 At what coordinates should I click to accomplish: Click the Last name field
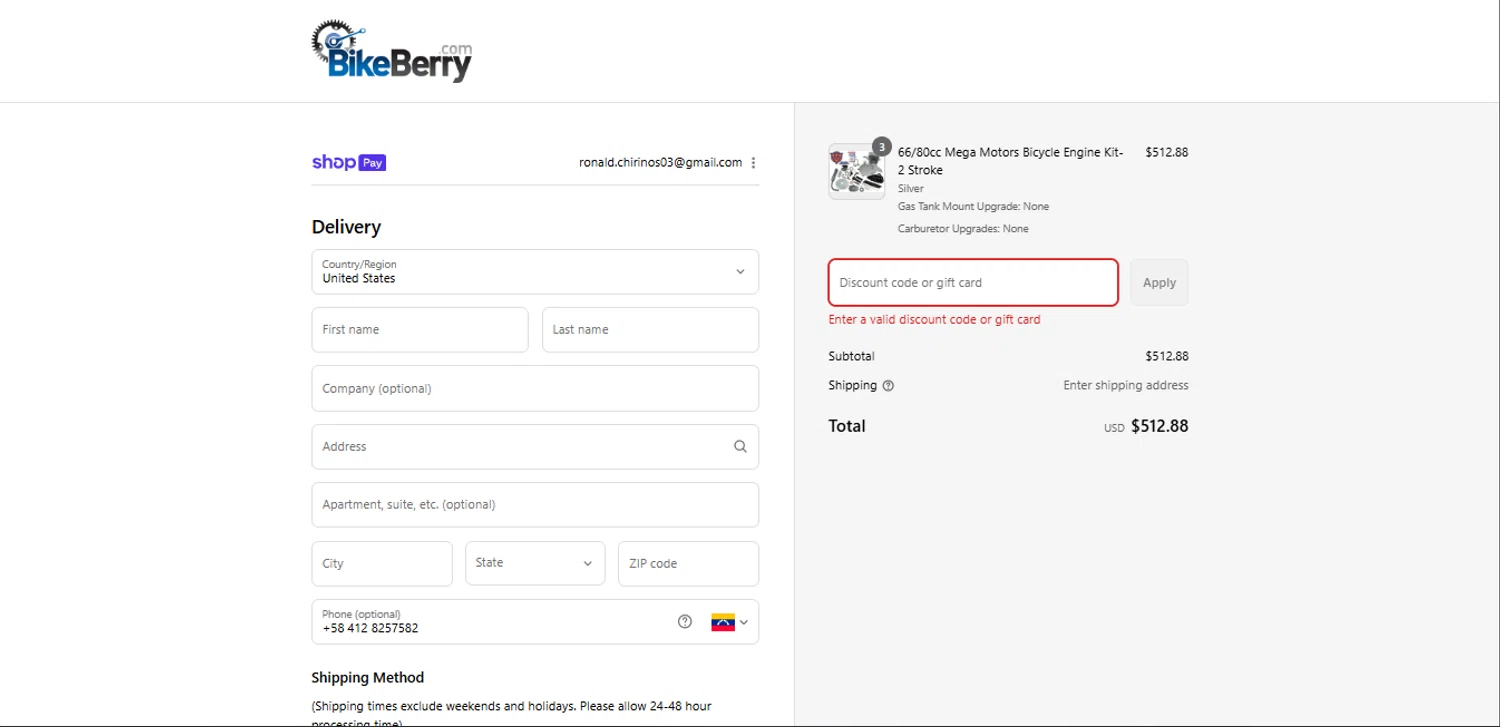(650, 330)
